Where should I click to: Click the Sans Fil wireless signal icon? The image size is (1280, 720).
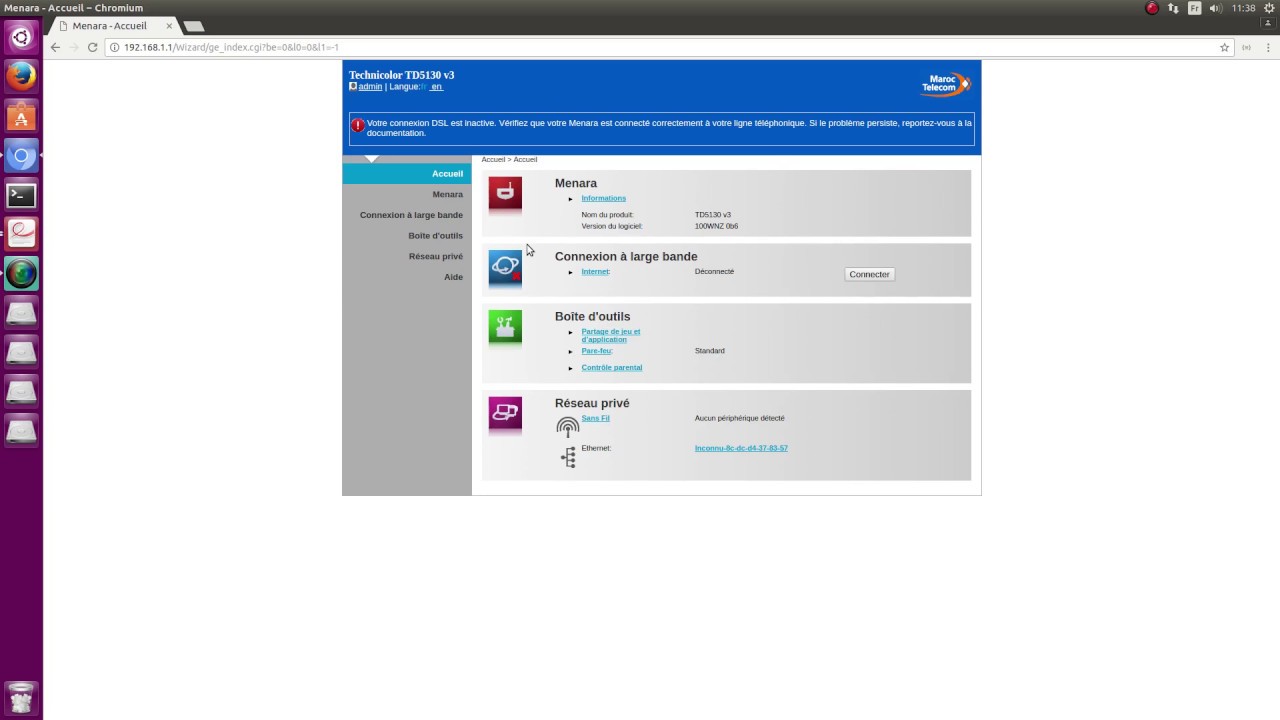(568, 427)
